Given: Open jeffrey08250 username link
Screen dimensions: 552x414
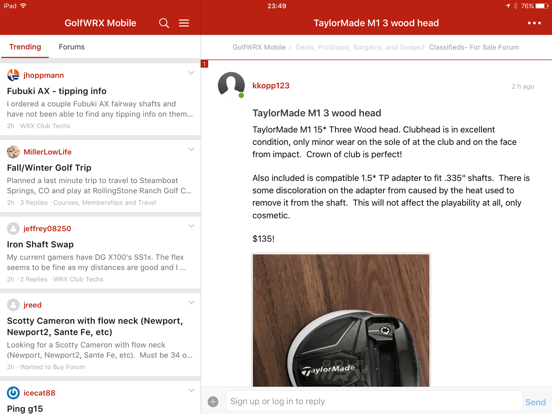Looking at the screenshot, I should pyautogui.click(x=47, y=228).
